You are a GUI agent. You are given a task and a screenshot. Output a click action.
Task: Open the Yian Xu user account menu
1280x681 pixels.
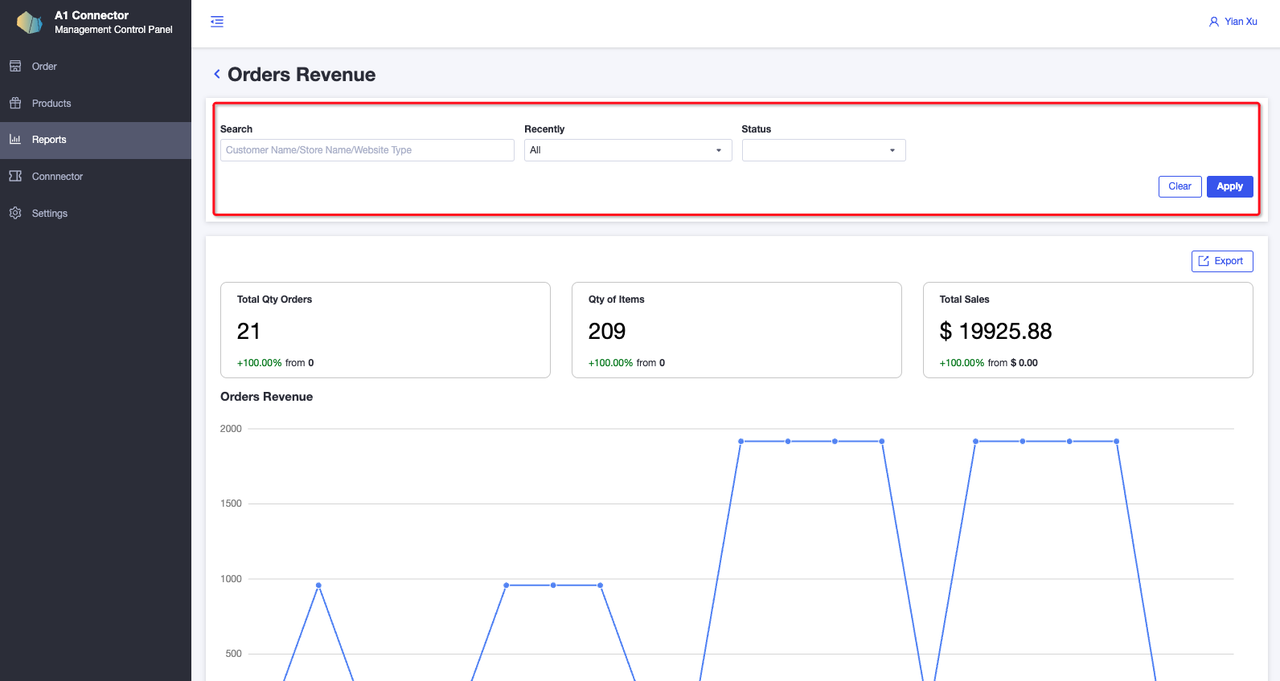click(x=1233, y=21)
